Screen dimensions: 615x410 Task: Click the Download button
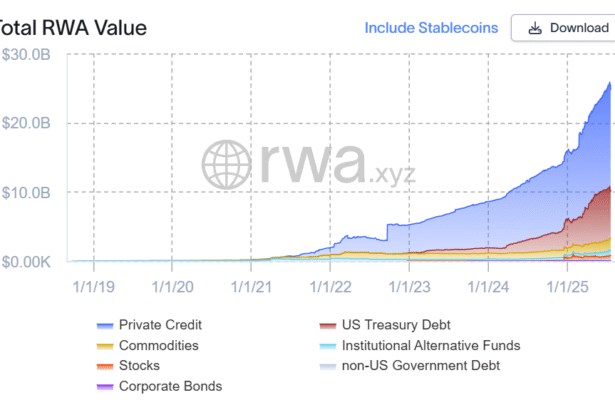pos(562,28)
